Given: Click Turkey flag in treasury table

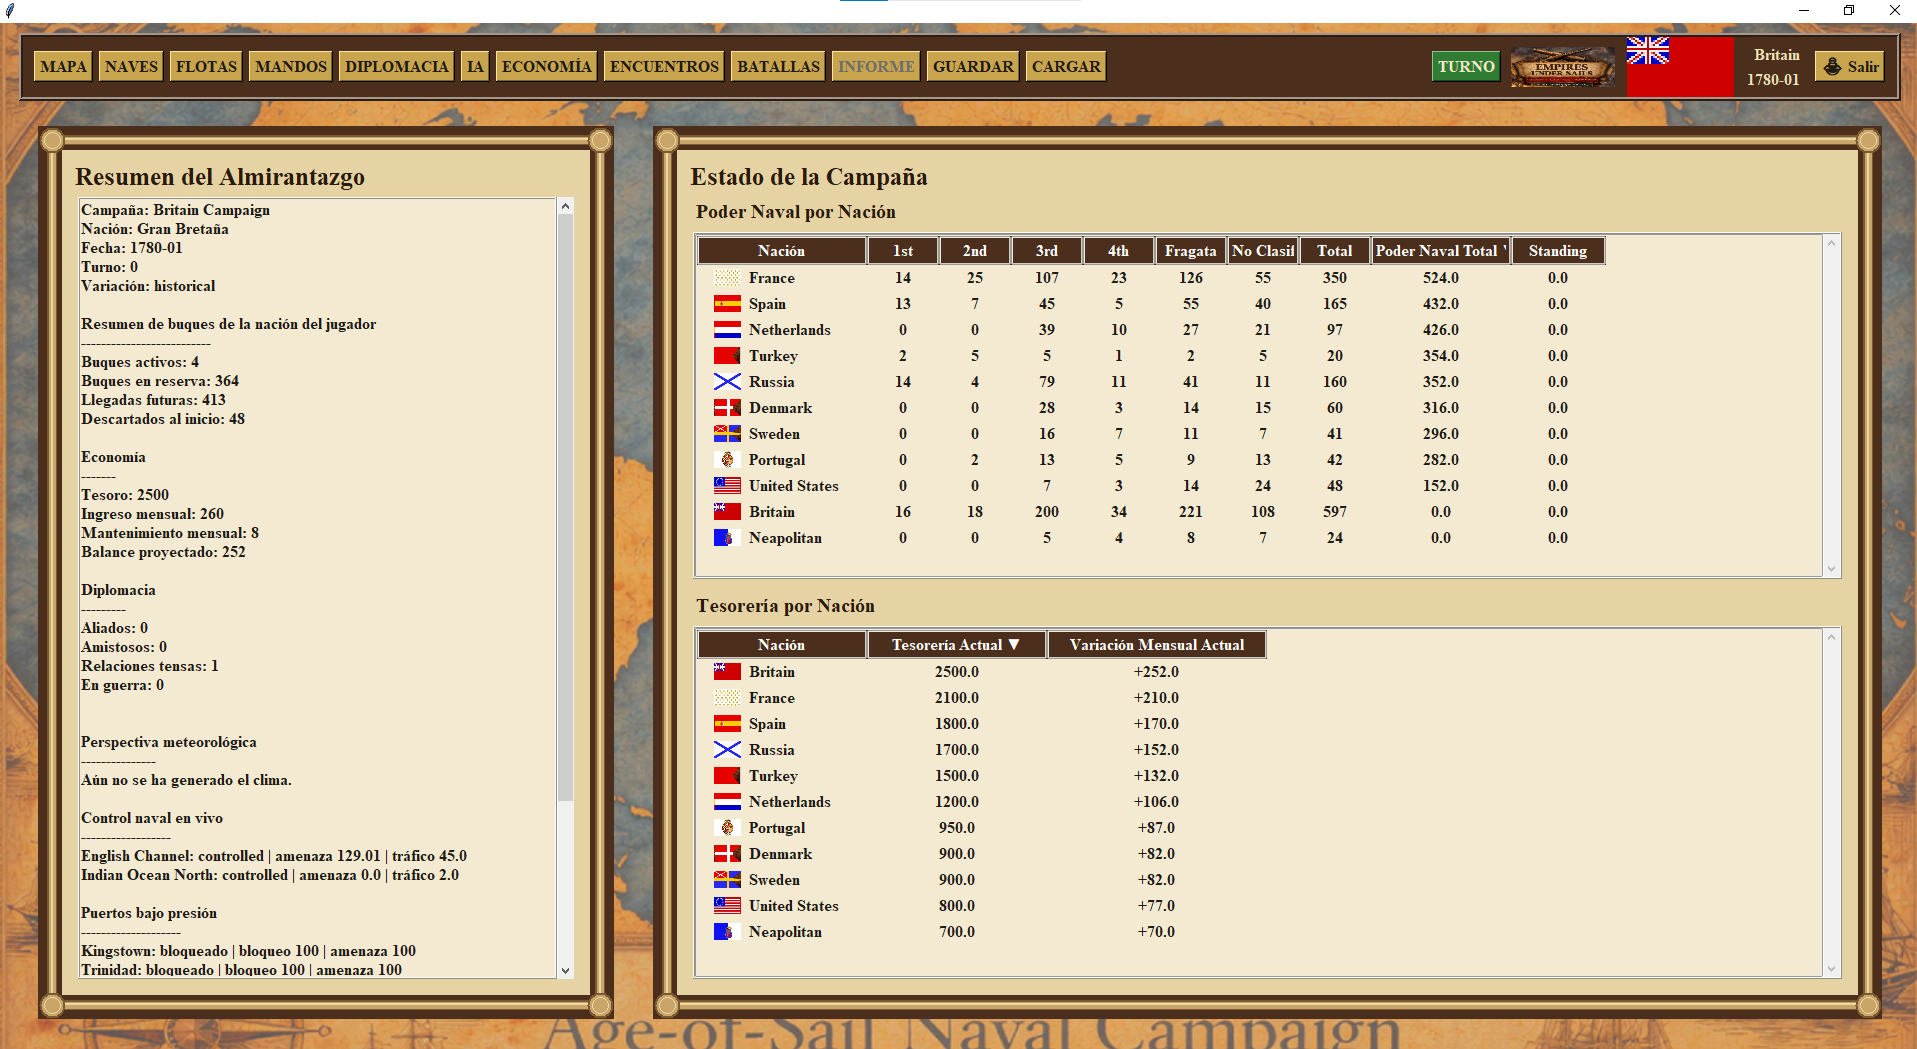Looking at the screenshot, I should [x=727, y=776].
